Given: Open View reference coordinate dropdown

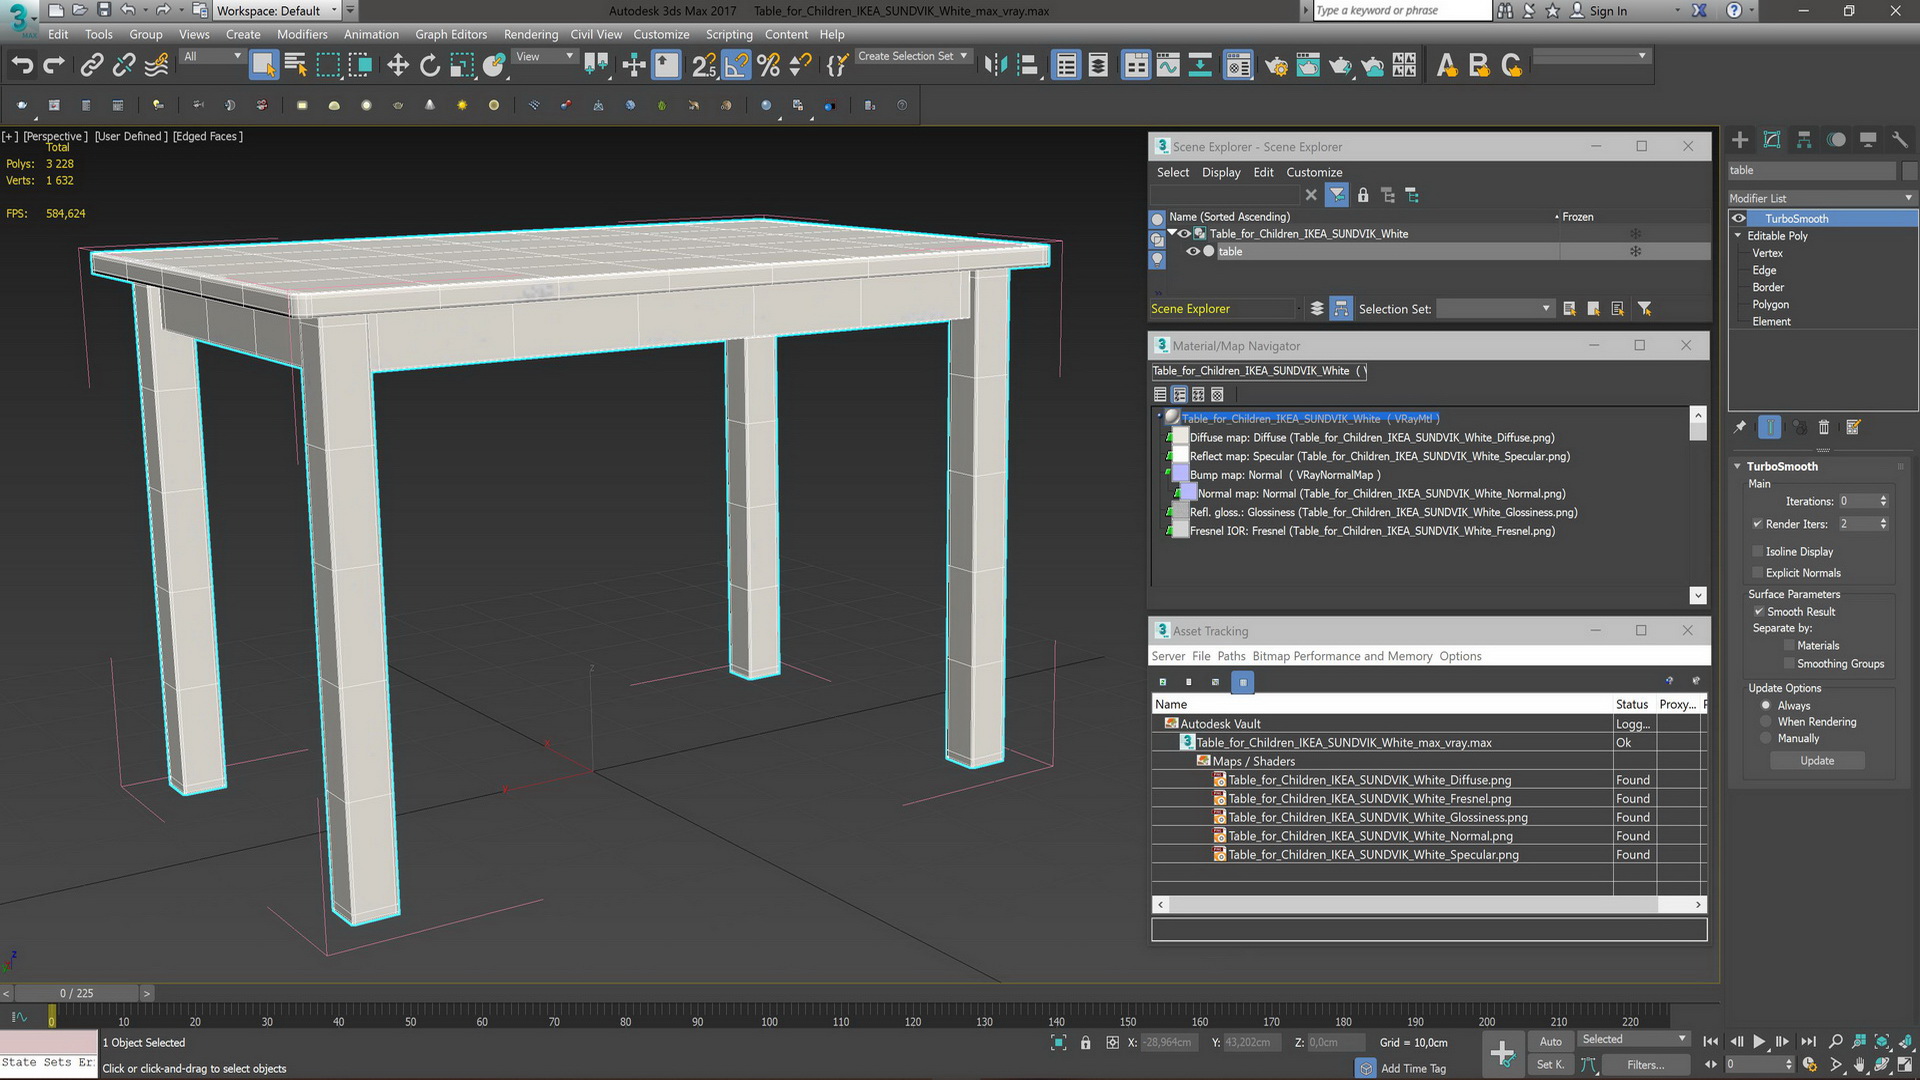Looking at the screenshot, I should pos(545,57).
